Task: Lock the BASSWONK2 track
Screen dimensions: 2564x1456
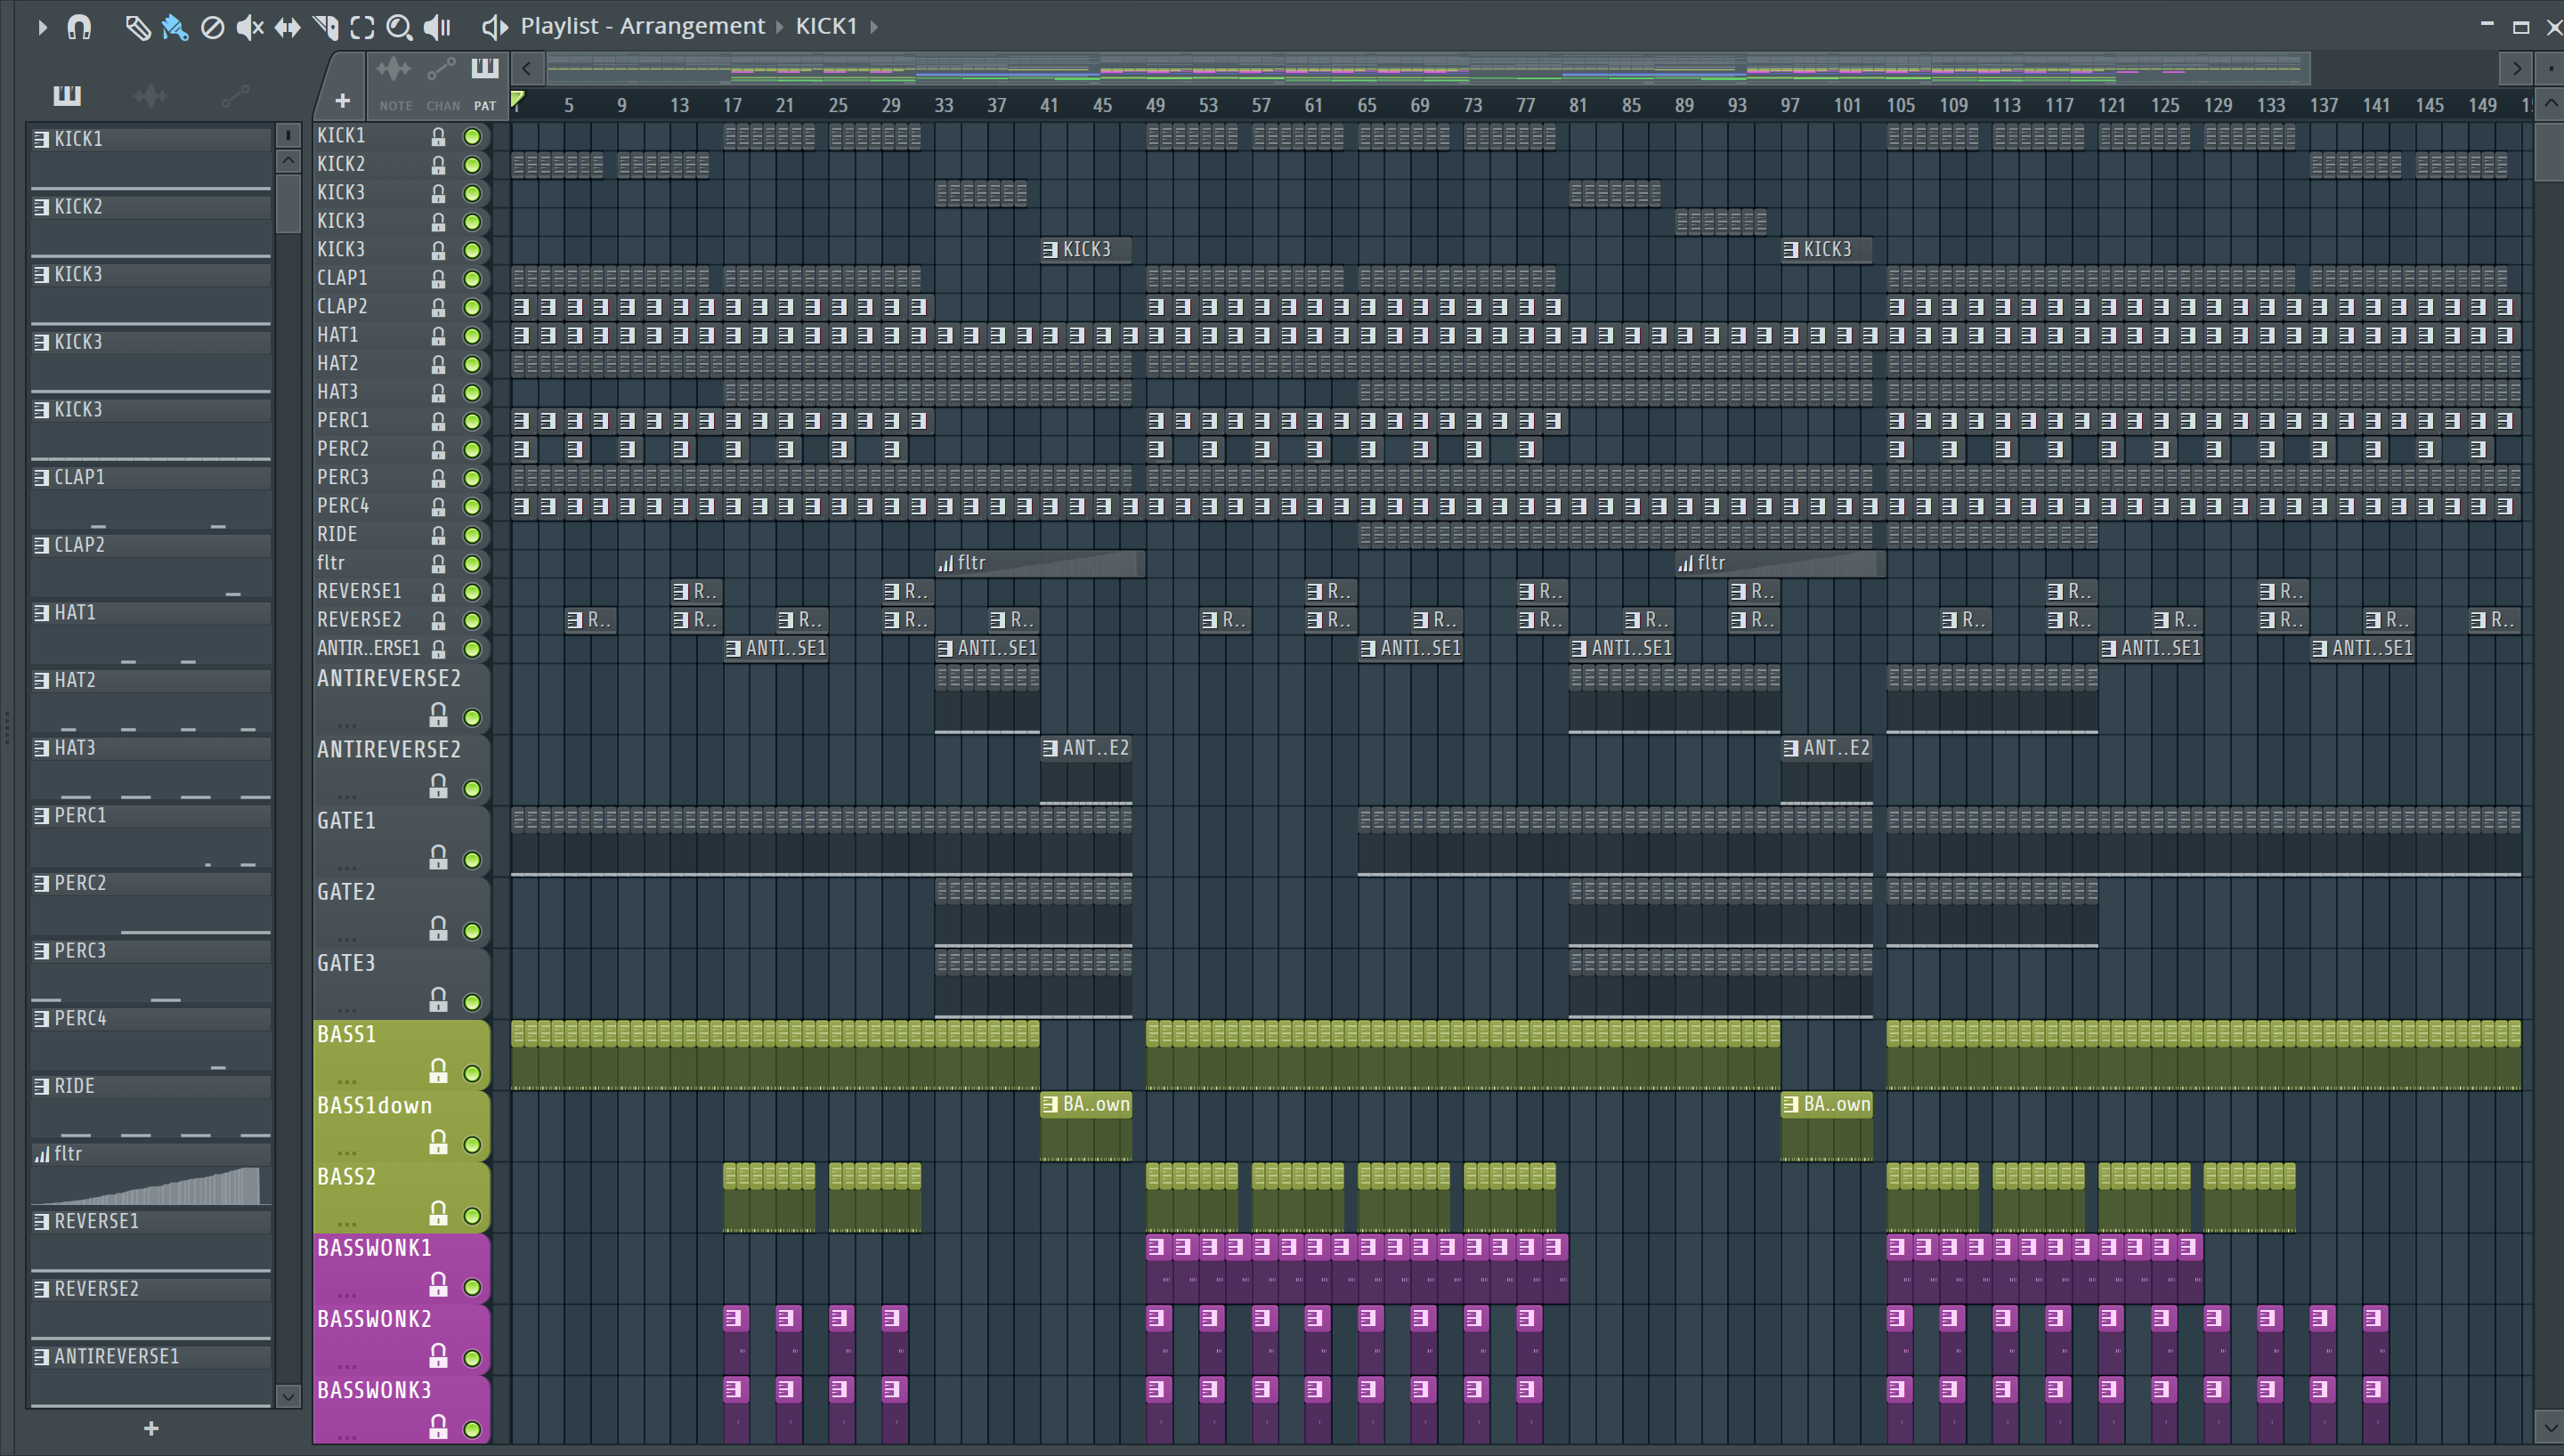Action: (x=438, y=1356)
